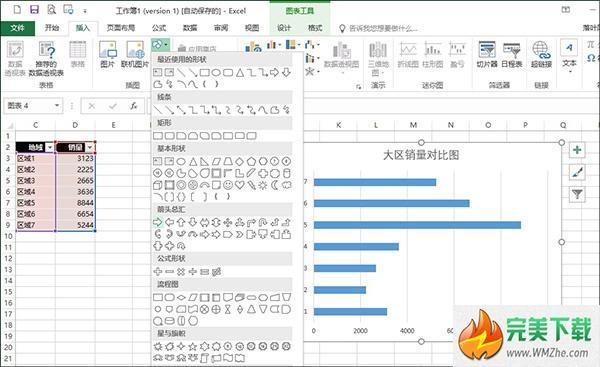This screenshot has width=600, height=367.
Task: Pick the up arrow in 箭头总汇
Action: pyautogui.click(x=181, y=222)
